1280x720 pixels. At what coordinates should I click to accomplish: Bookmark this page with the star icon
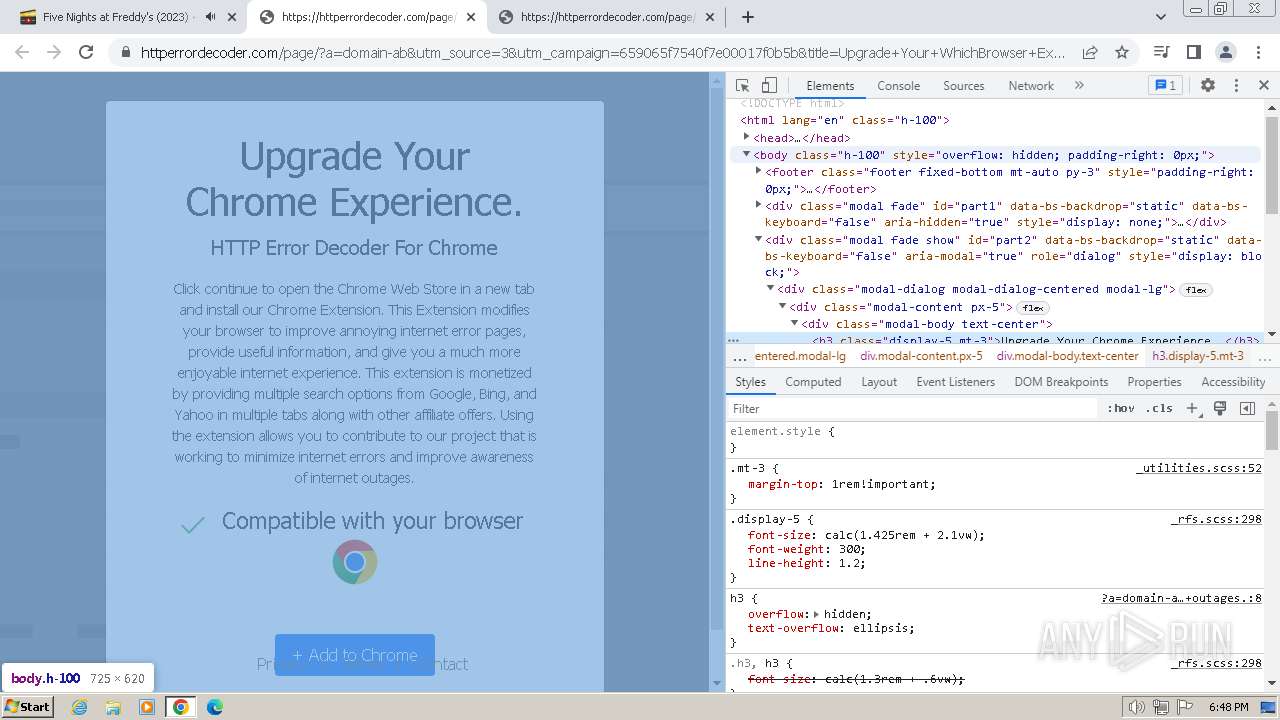pos(1122,52)
